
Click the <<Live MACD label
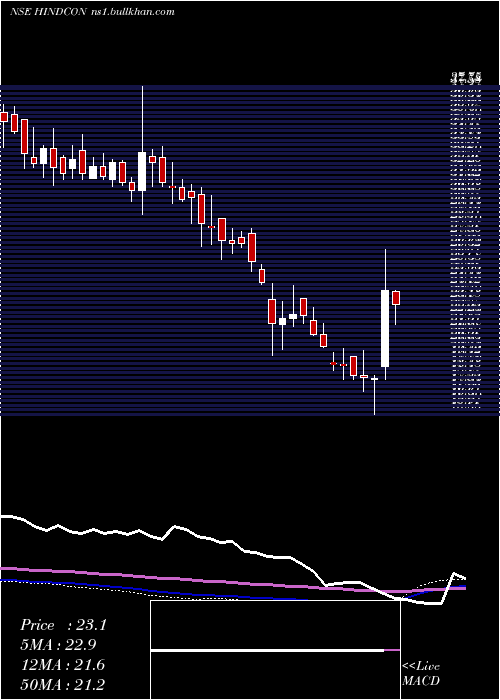coord(421,673)
